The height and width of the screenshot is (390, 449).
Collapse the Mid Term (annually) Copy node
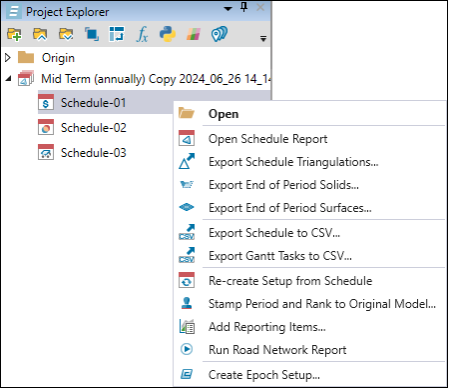click(x=8, y=79)
